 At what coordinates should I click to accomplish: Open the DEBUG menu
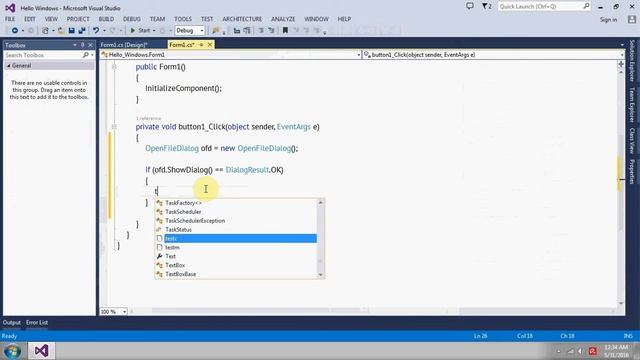tap(131, 19)
